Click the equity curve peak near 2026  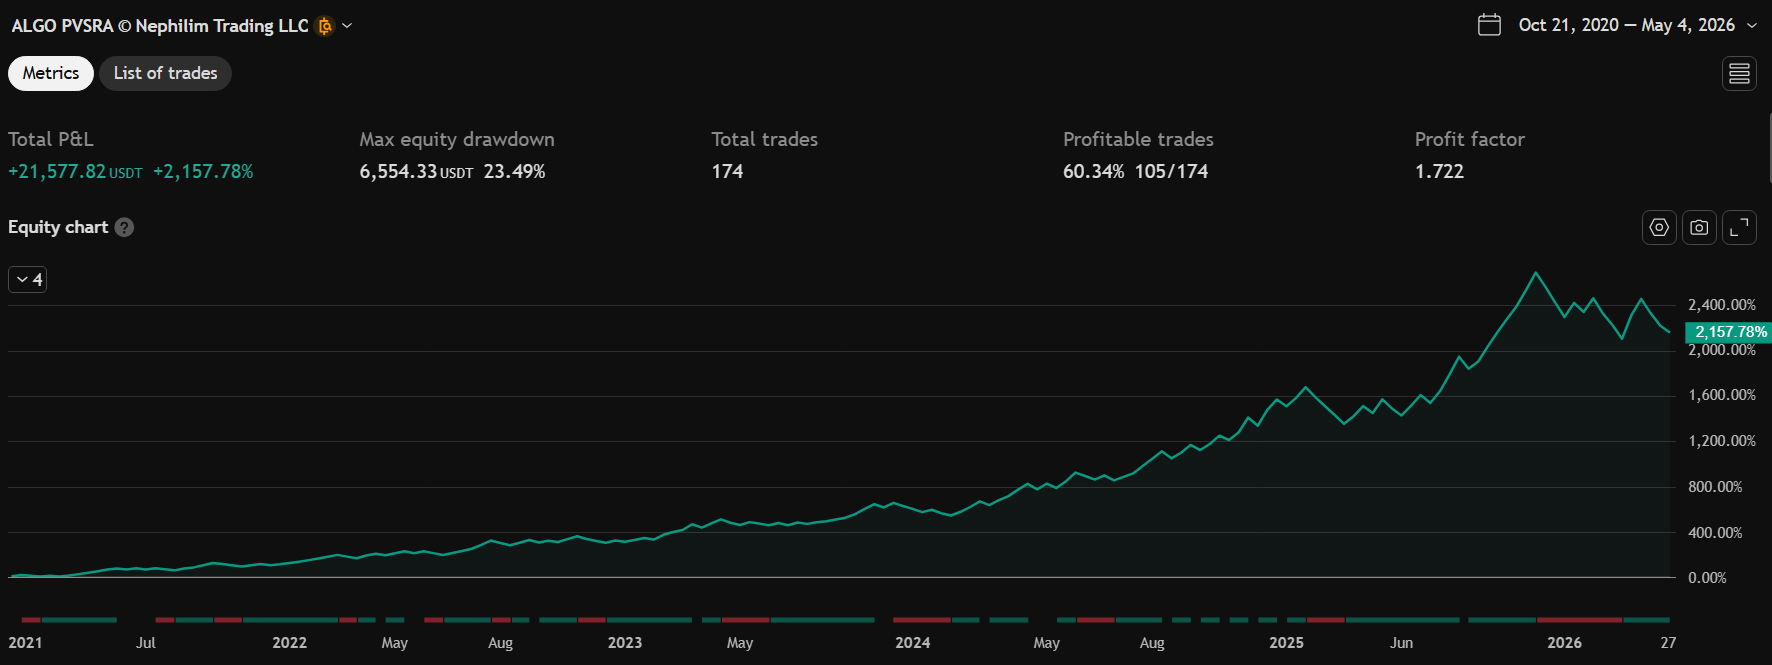pos(1536,273)
